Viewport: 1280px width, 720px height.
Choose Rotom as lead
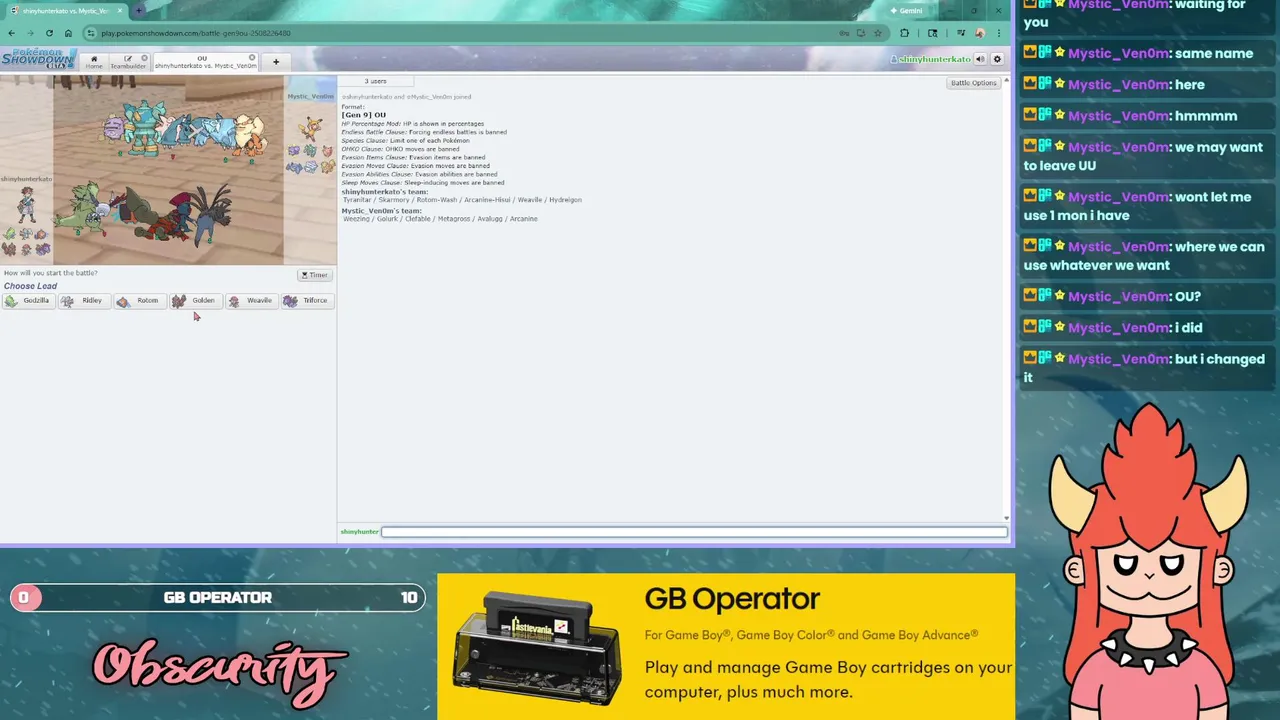point(138,301)
